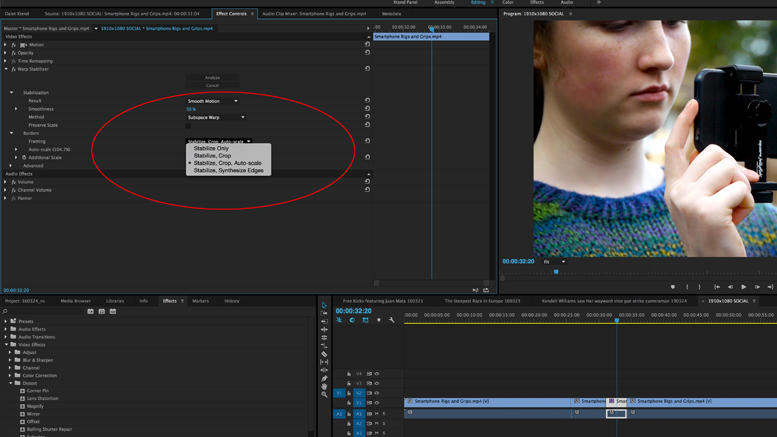Select the Rolling Shutter Repair effect

[x=49, y=429]
